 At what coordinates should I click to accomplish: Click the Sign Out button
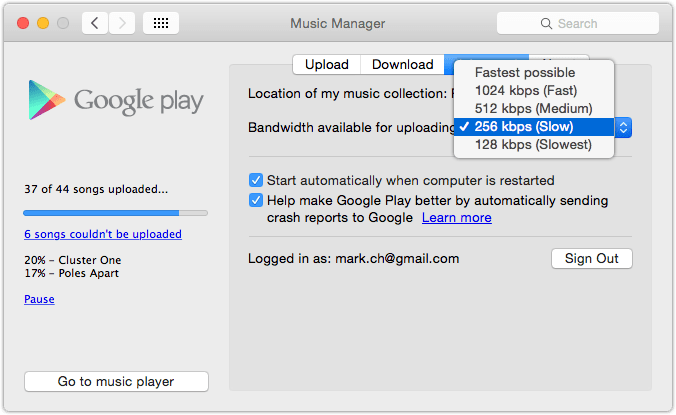(x=592, y=259)
